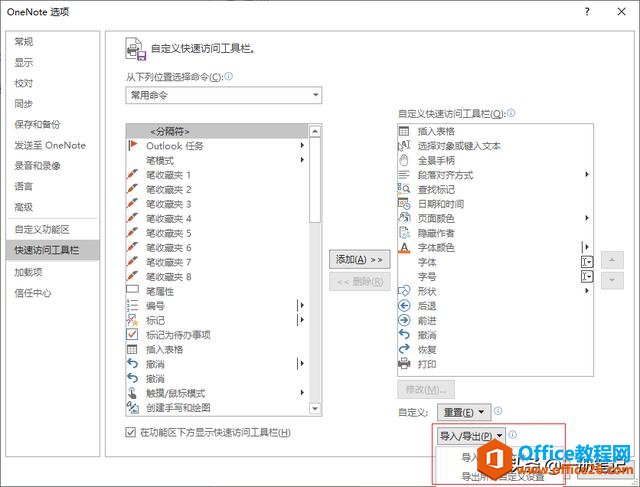640x487 pixels.
Task: Click the 笔收藏夹 4 pen icon
Action: tap(133, 218)
